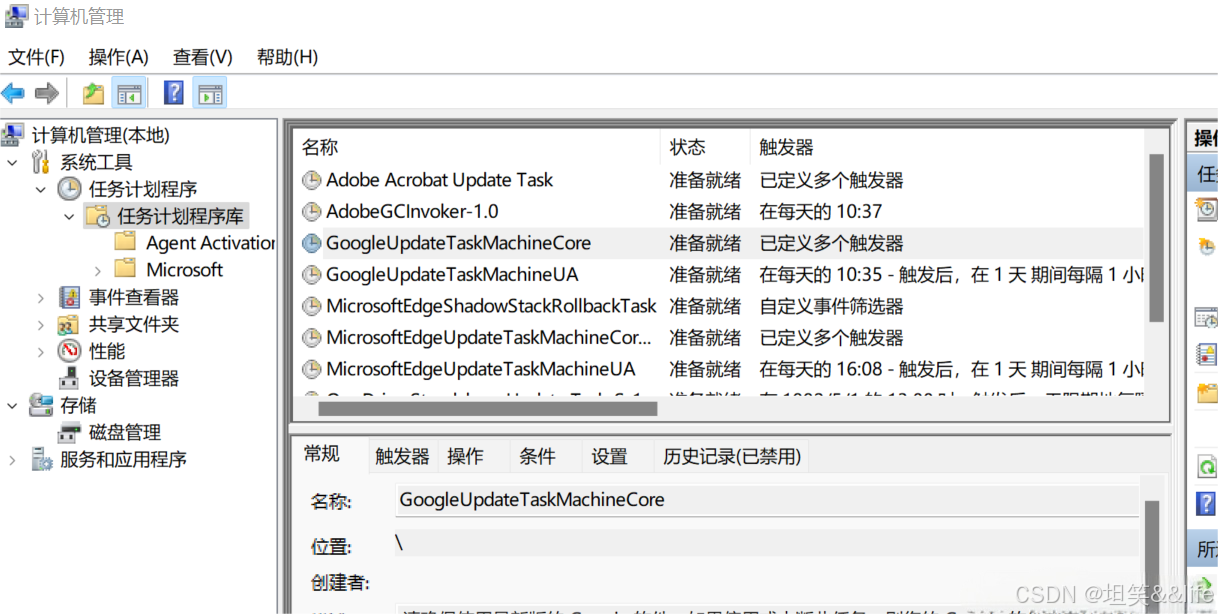Click the 名称 field showing GoogleUpdateTaskMachineCore
This screenshot has height=614, width=1218.
point(766,500)
